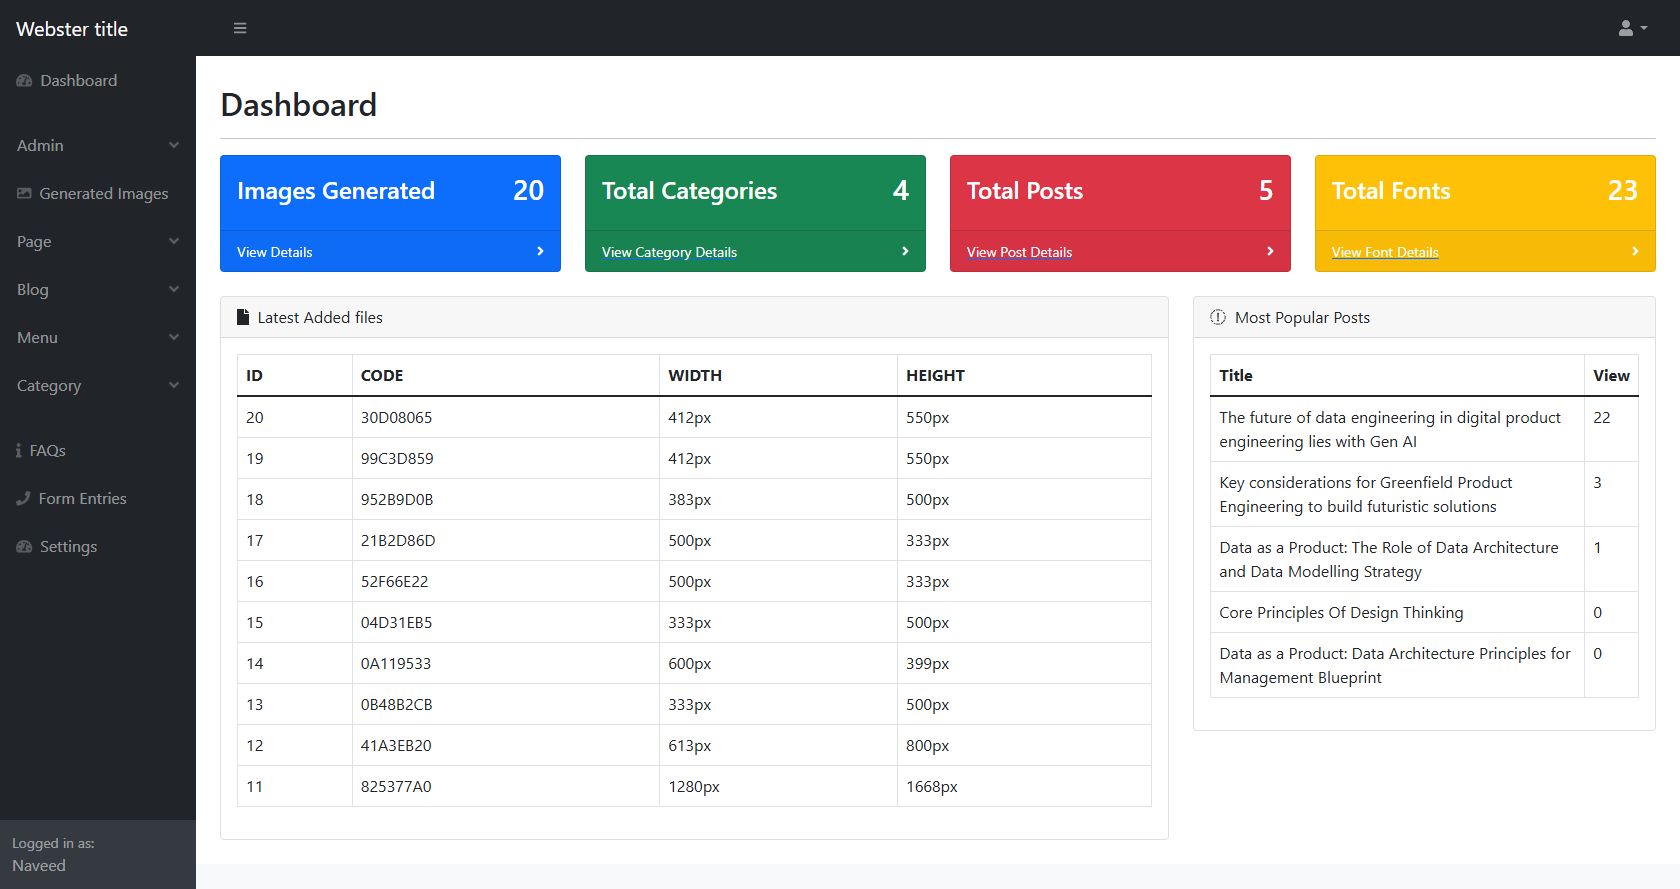The height and width of the screenshot is (889, 1680).
Task: Click the FAQs info icon
Action: [x=19, y=451]
